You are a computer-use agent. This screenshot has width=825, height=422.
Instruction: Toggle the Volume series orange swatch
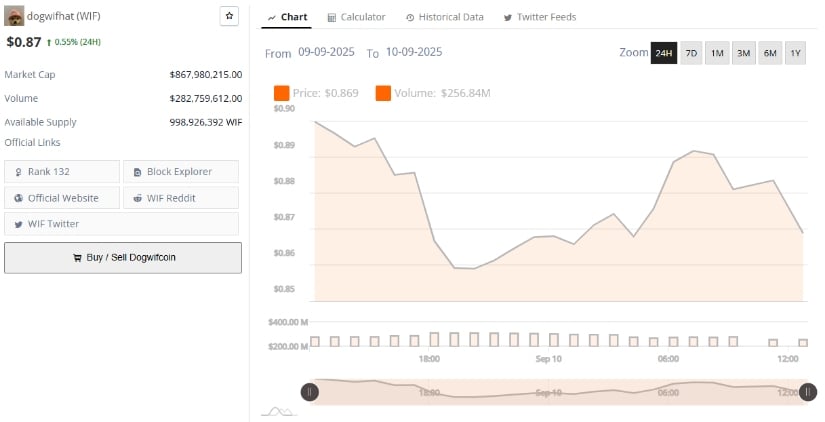(x=383, y=93)
